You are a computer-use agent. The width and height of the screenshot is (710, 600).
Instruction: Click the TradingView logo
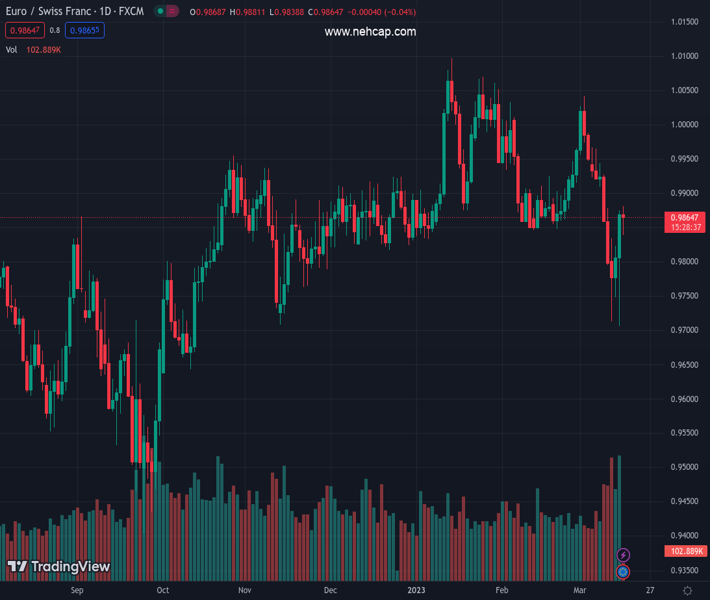59,567
